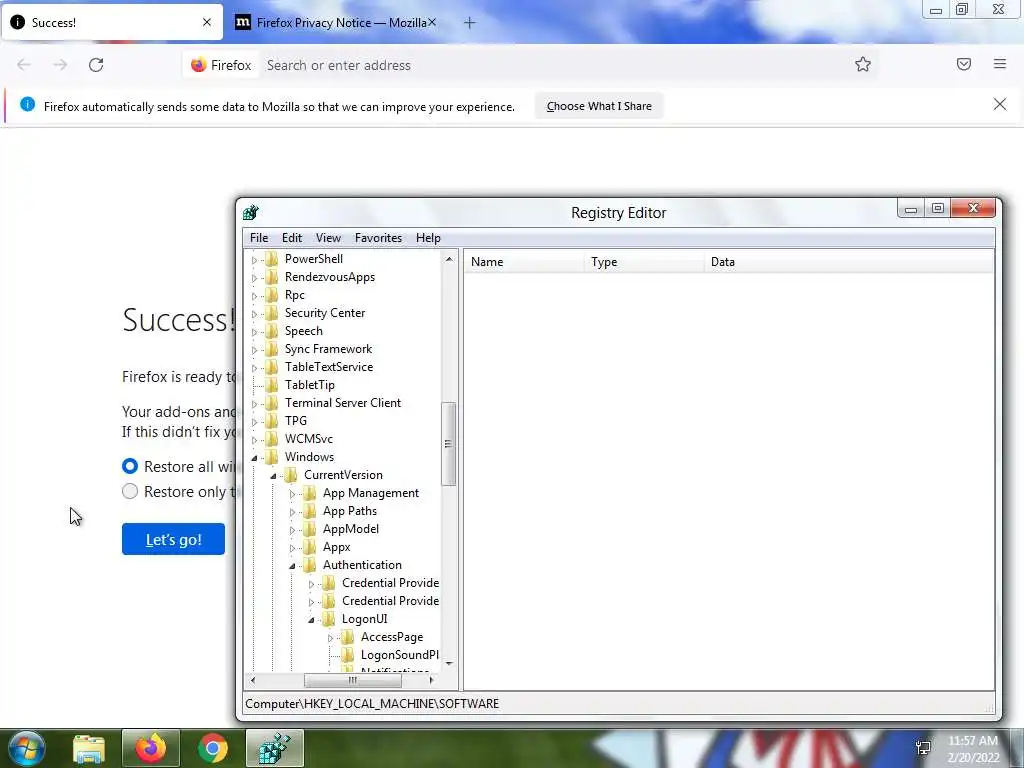Open a new Firefox tab with plus

point(470,23)
